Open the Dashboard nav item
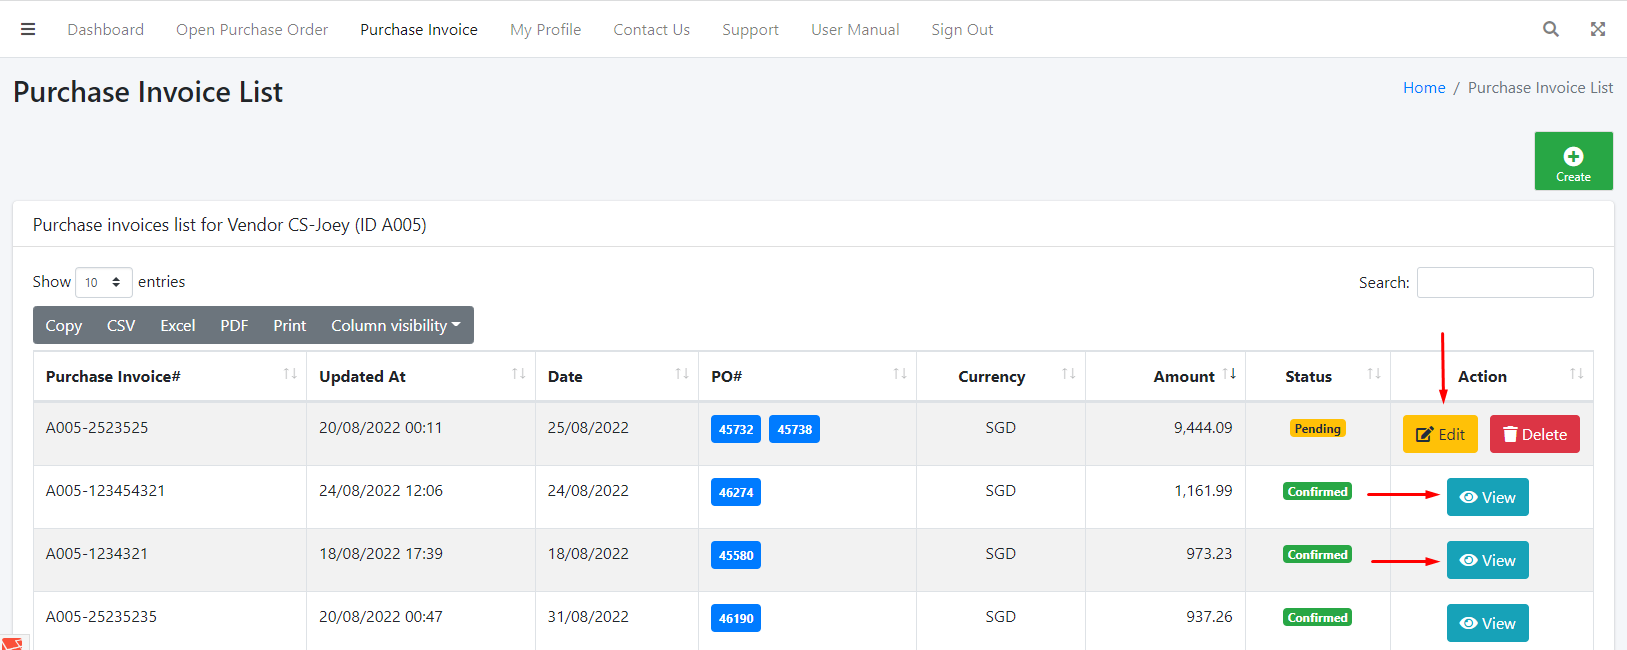This screenshot has height=650, width=1627. pyautogui.click(x=106, y=29)
